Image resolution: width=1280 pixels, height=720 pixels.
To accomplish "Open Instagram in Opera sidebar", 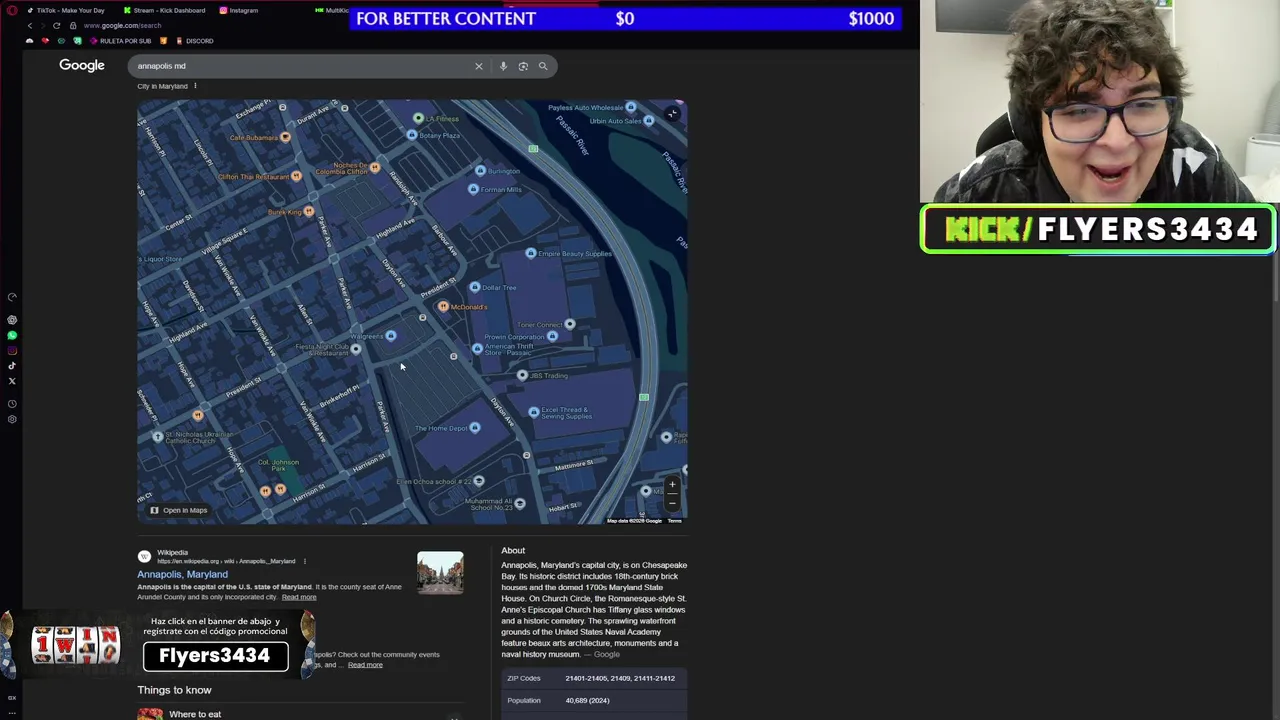I will click(x=12, y=351).
